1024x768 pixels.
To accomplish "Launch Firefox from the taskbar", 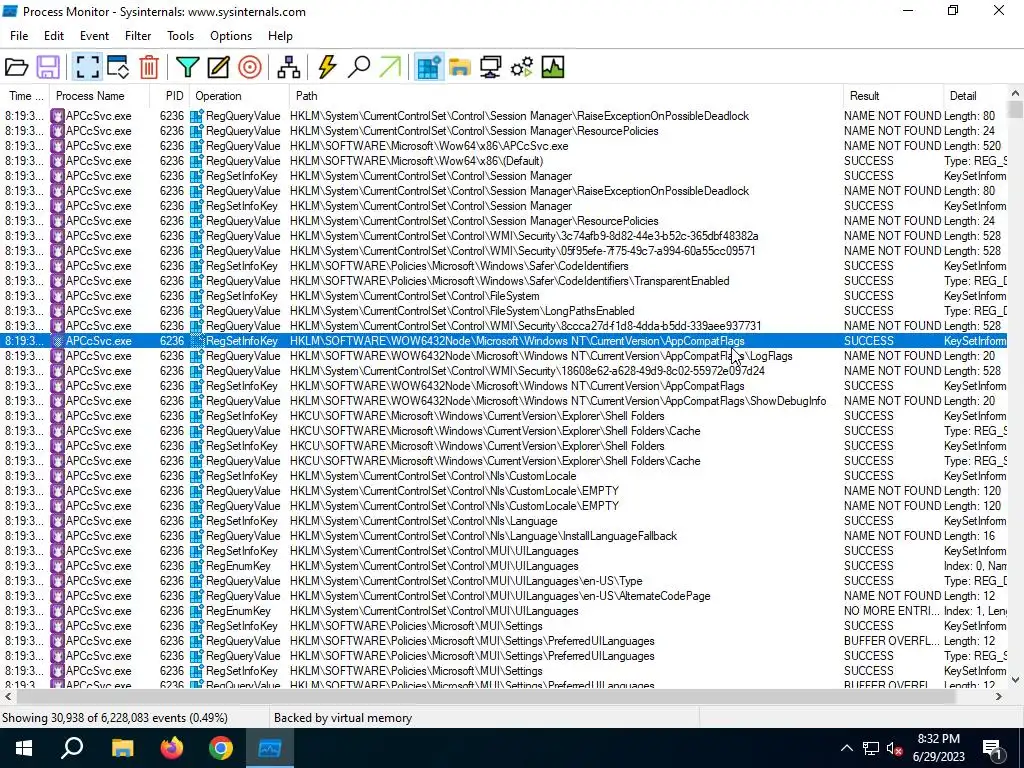I will [172, 748].
